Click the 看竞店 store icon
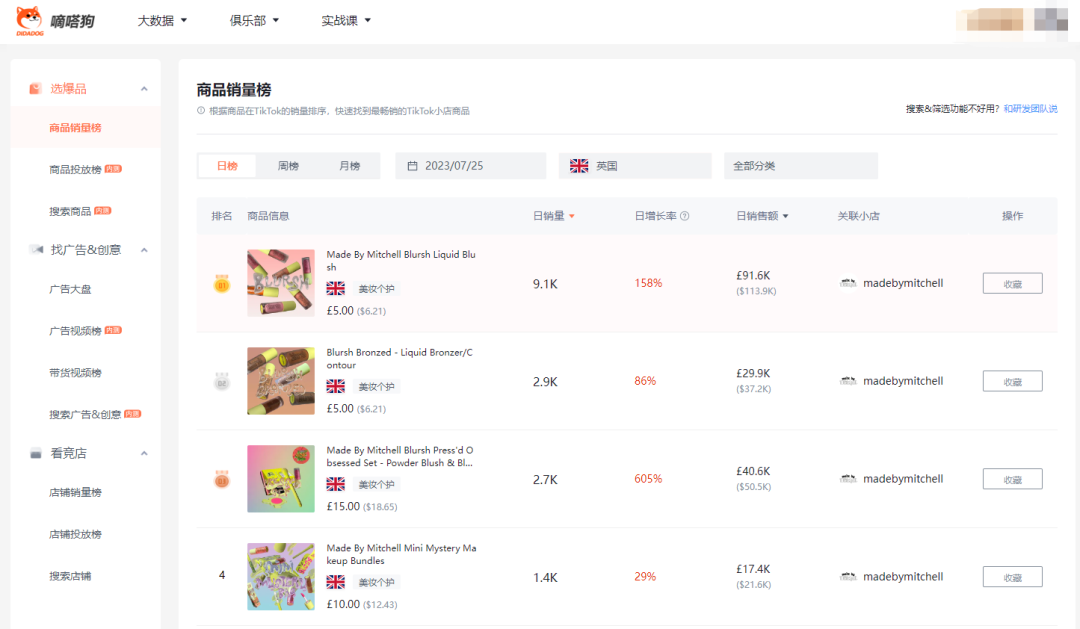The height and width of the screenshot is (629, 1080). pos(36,453)
